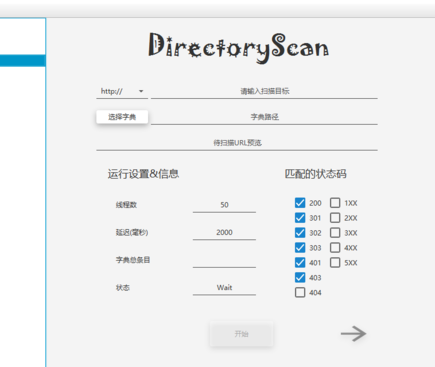Click the 匹配的状态码 heading
Image resolution: width=435 pixels, height=367 pixels.
tap(315, 174)
